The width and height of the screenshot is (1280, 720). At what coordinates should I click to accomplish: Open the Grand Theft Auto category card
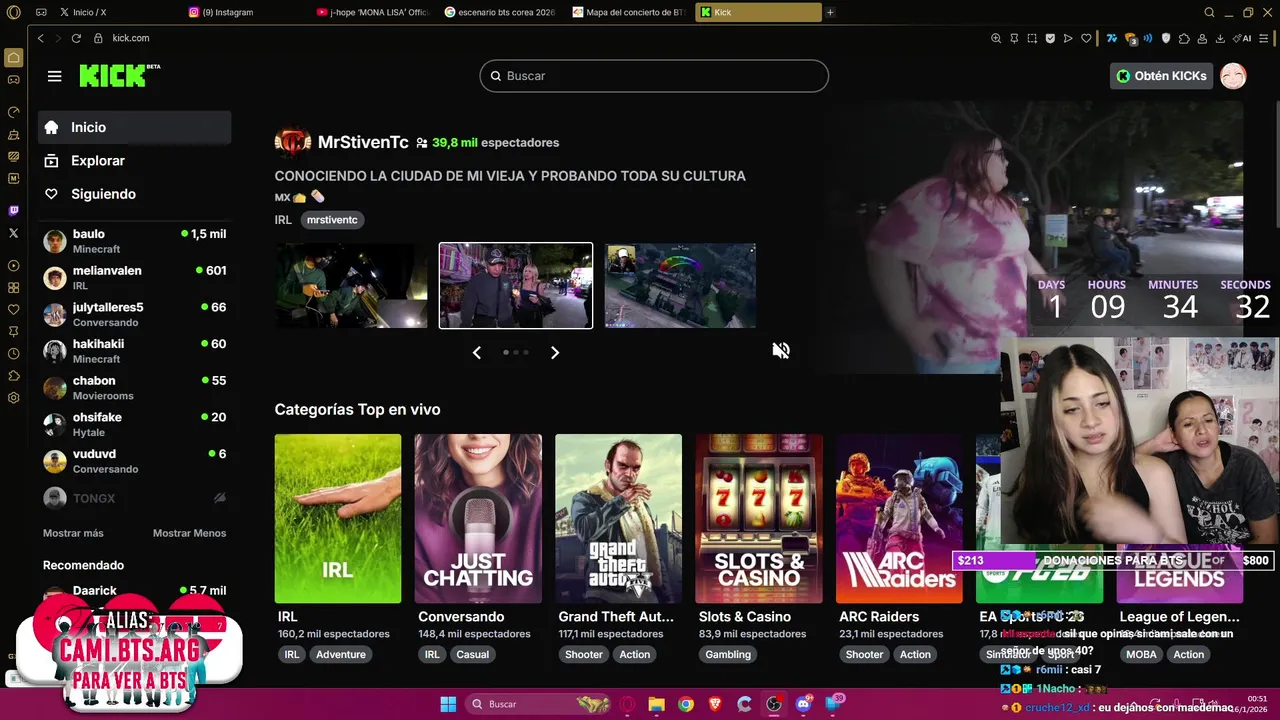[x=619, y=518]
